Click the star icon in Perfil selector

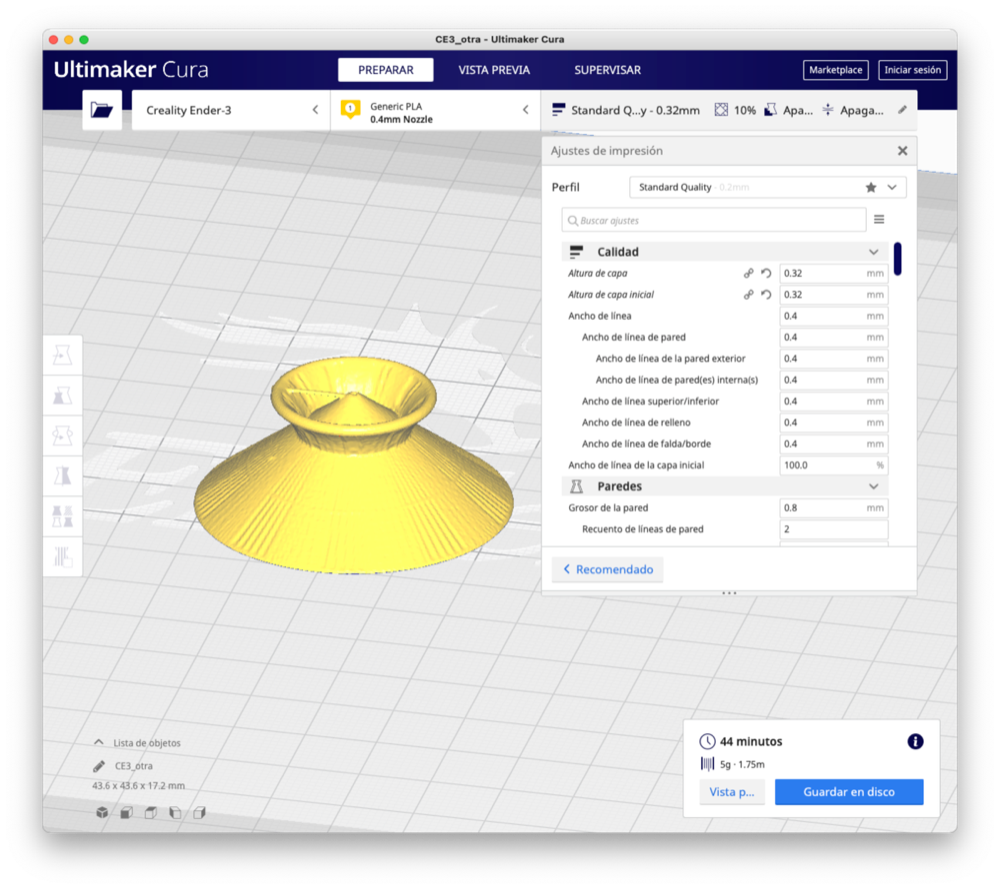pos(871,187)
